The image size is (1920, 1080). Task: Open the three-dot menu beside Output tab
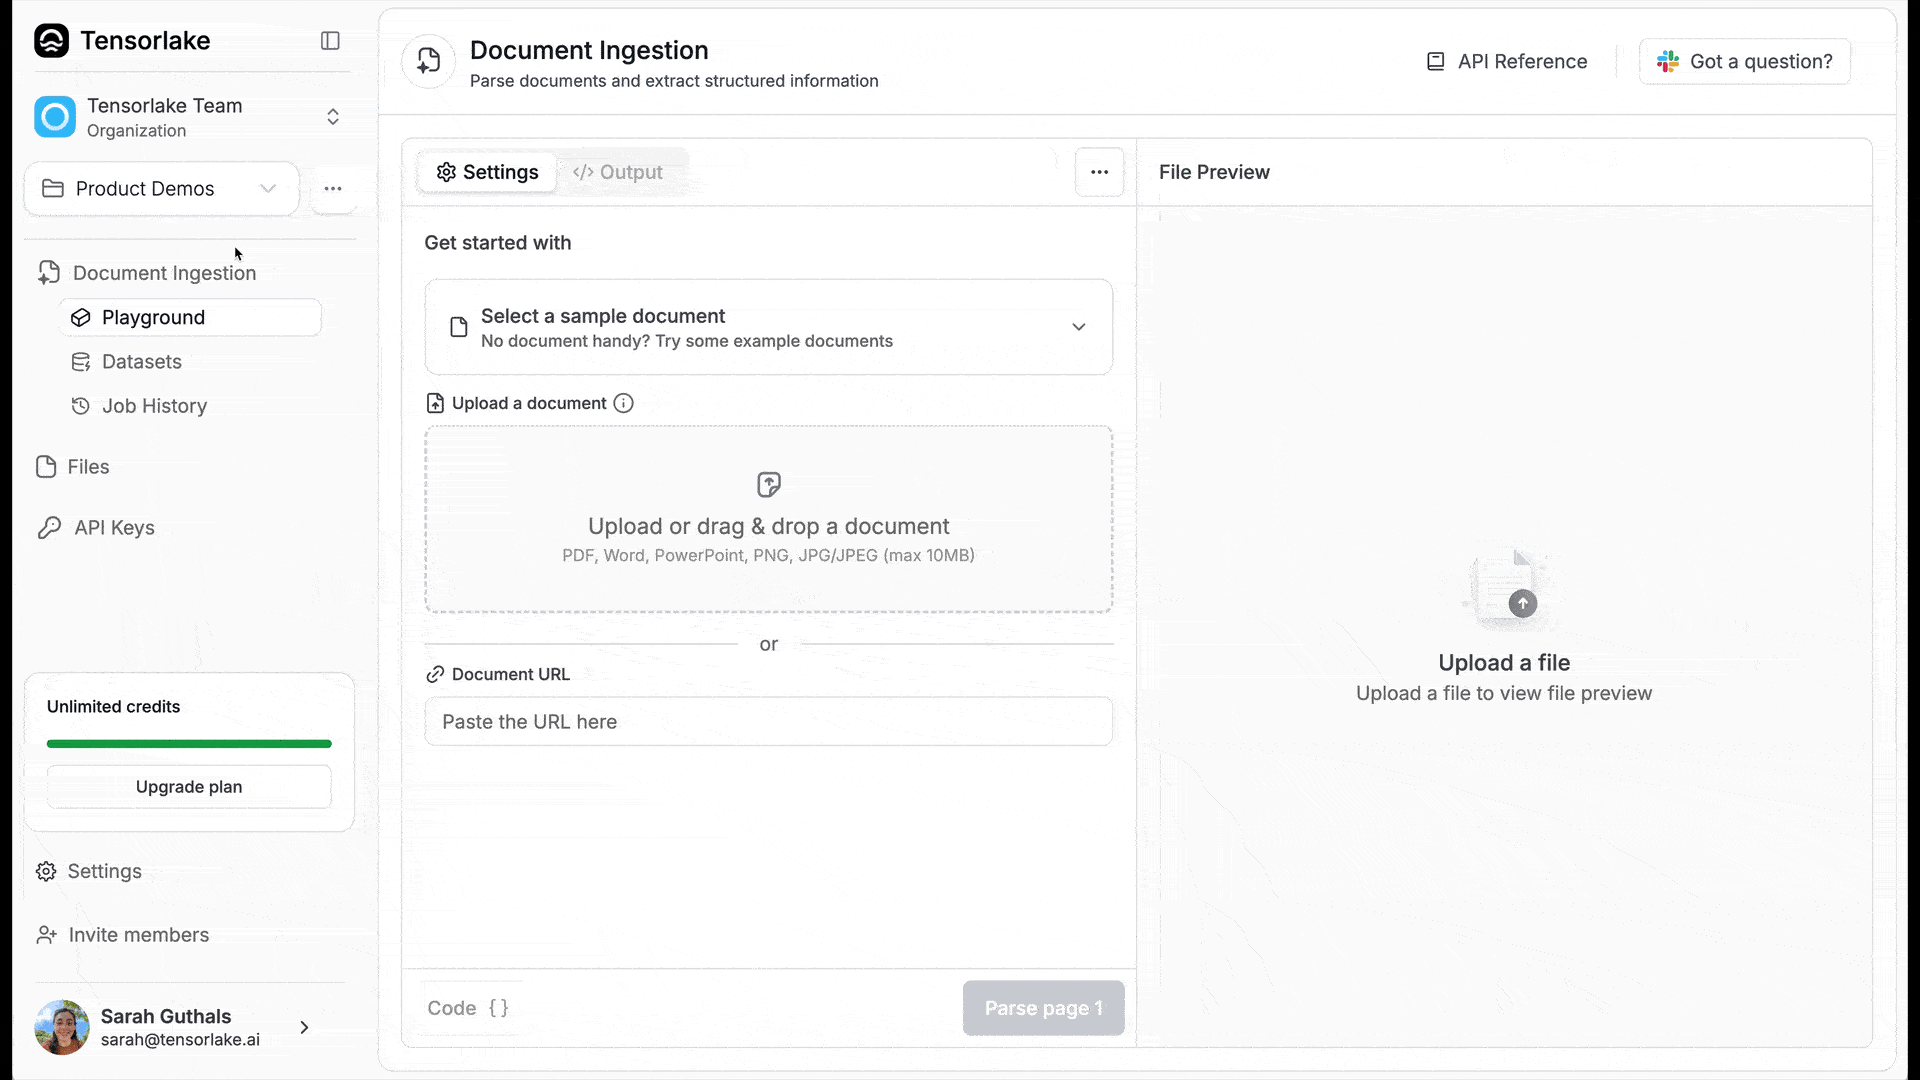point(1099,172)
